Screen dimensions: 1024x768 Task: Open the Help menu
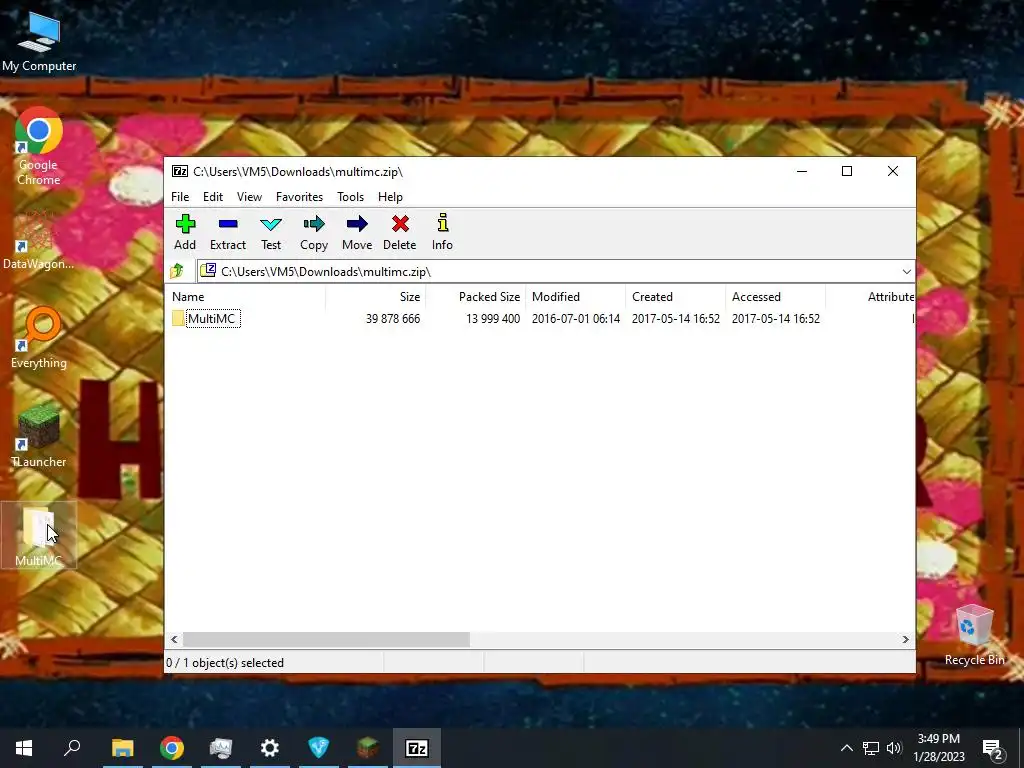tap(390, 197)
